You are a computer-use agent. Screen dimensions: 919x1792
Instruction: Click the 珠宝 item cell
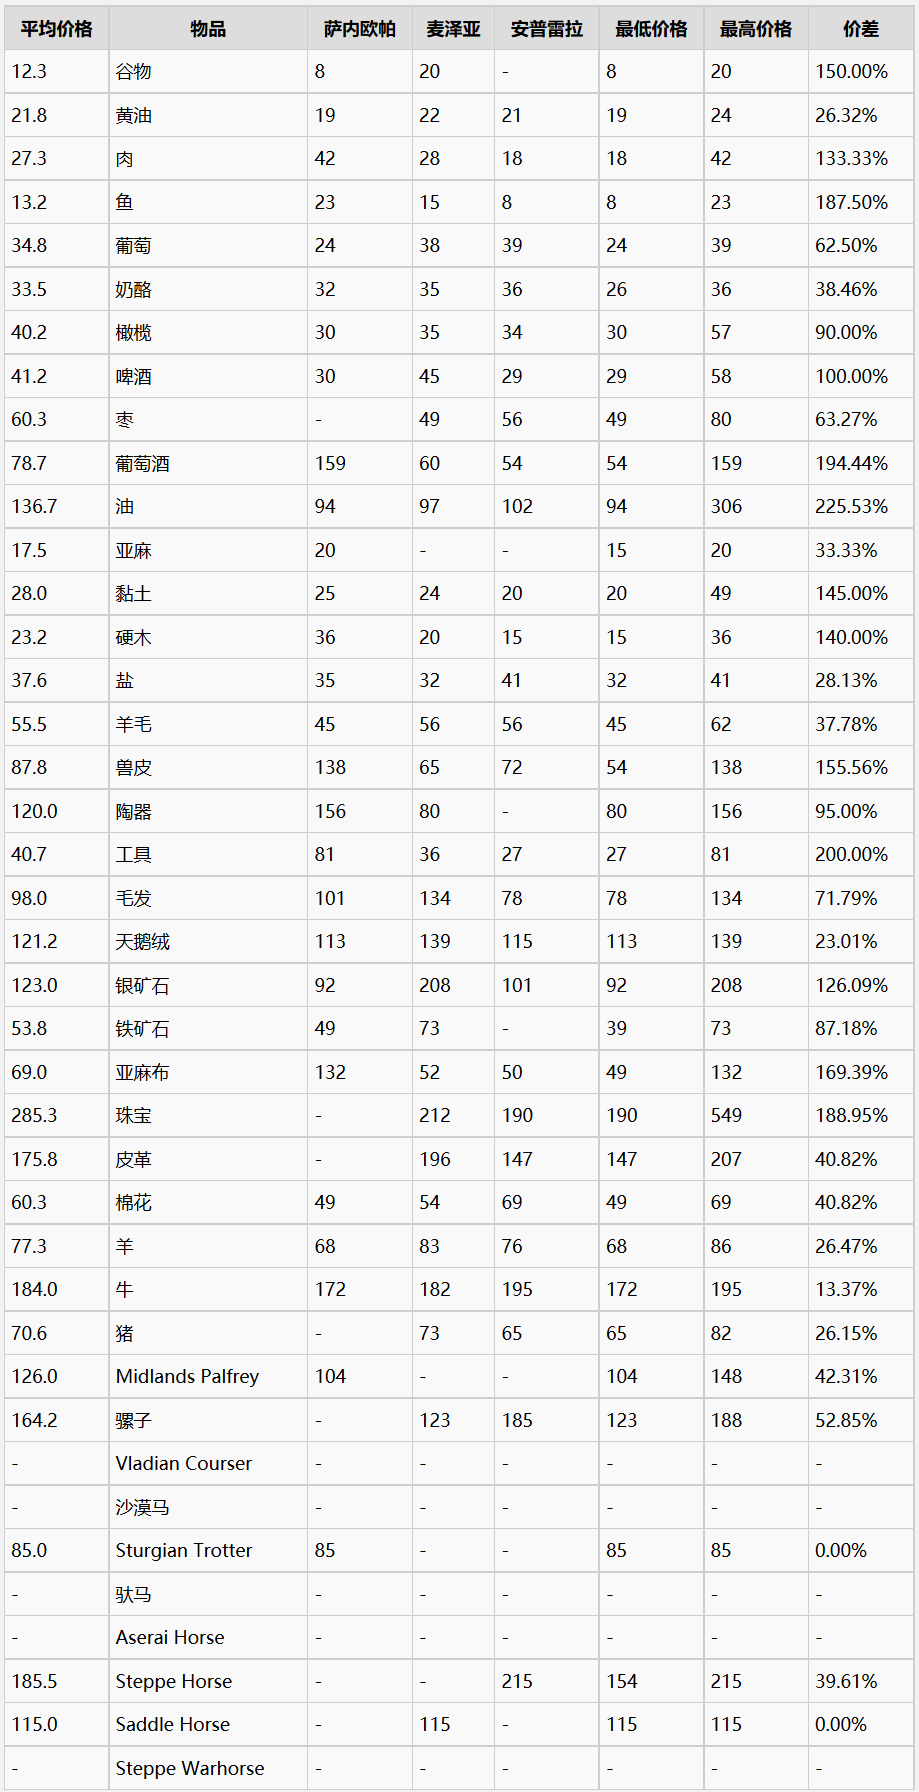[208, 1116]
